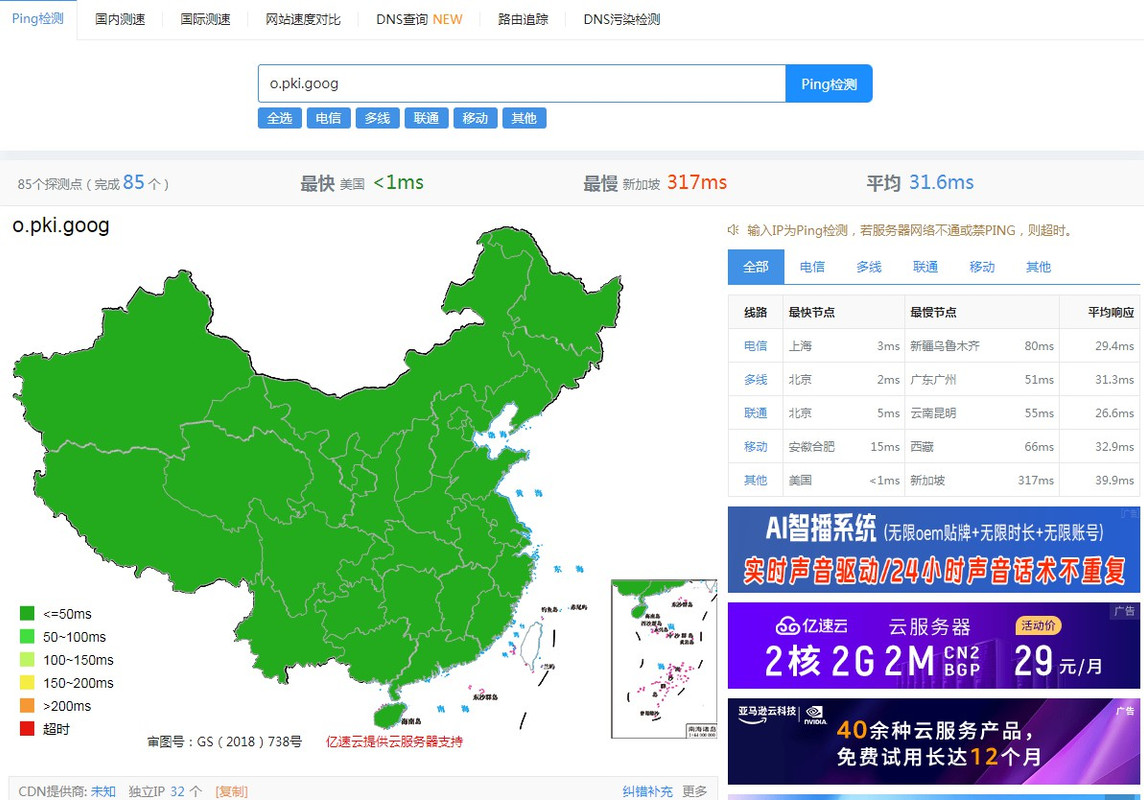Open 路由追踪 tab

[522, 20]
